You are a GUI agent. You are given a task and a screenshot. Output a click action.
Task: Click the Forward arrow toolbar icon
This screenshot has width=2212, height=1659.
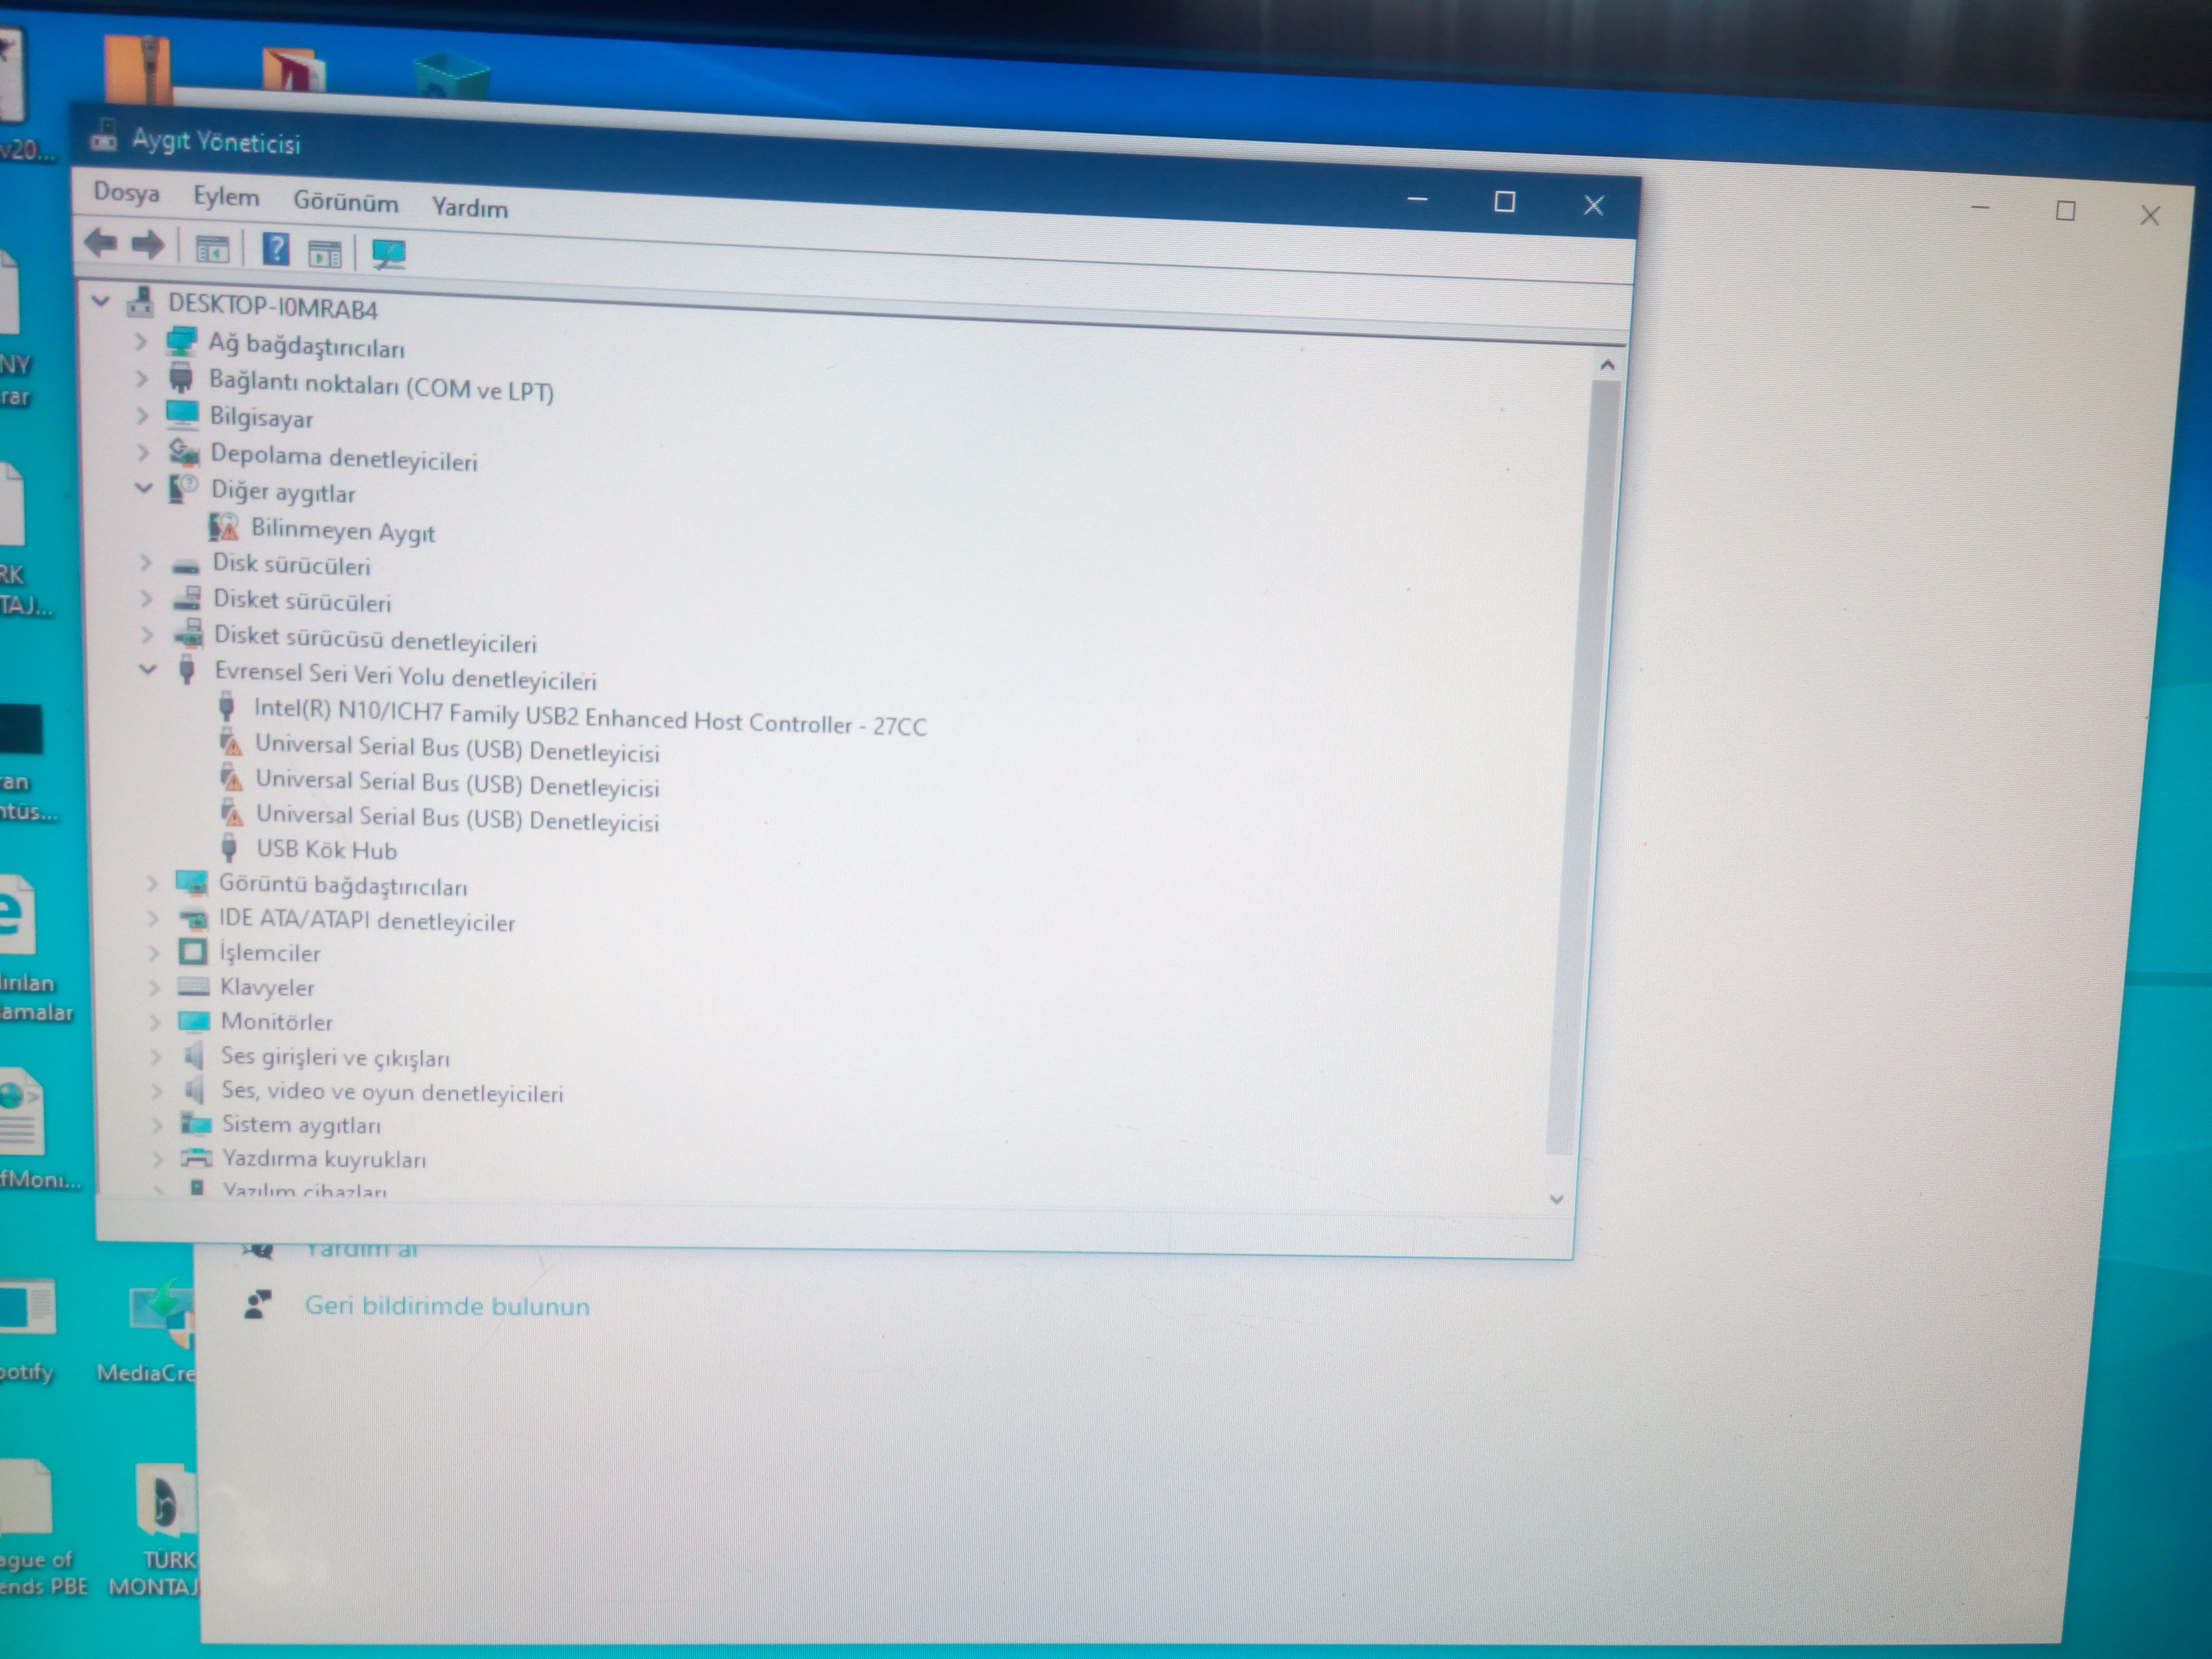(148, 244)
